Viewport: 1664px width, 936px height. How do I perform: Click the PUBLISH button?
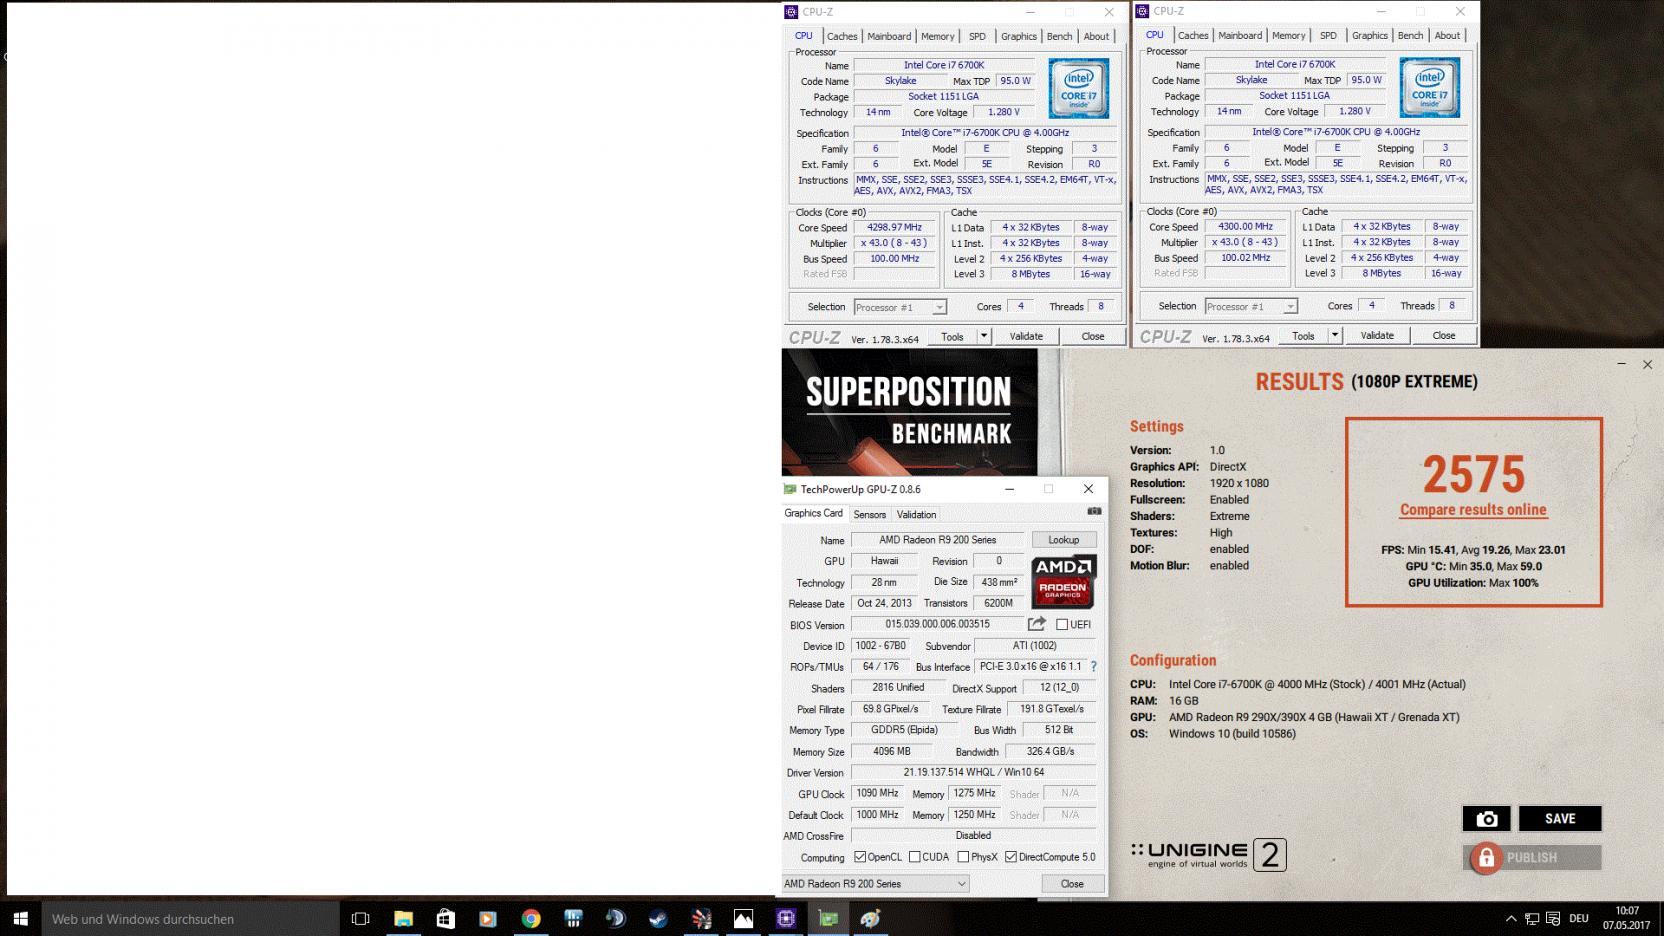pyautogui.click(x=1532, y=858)
